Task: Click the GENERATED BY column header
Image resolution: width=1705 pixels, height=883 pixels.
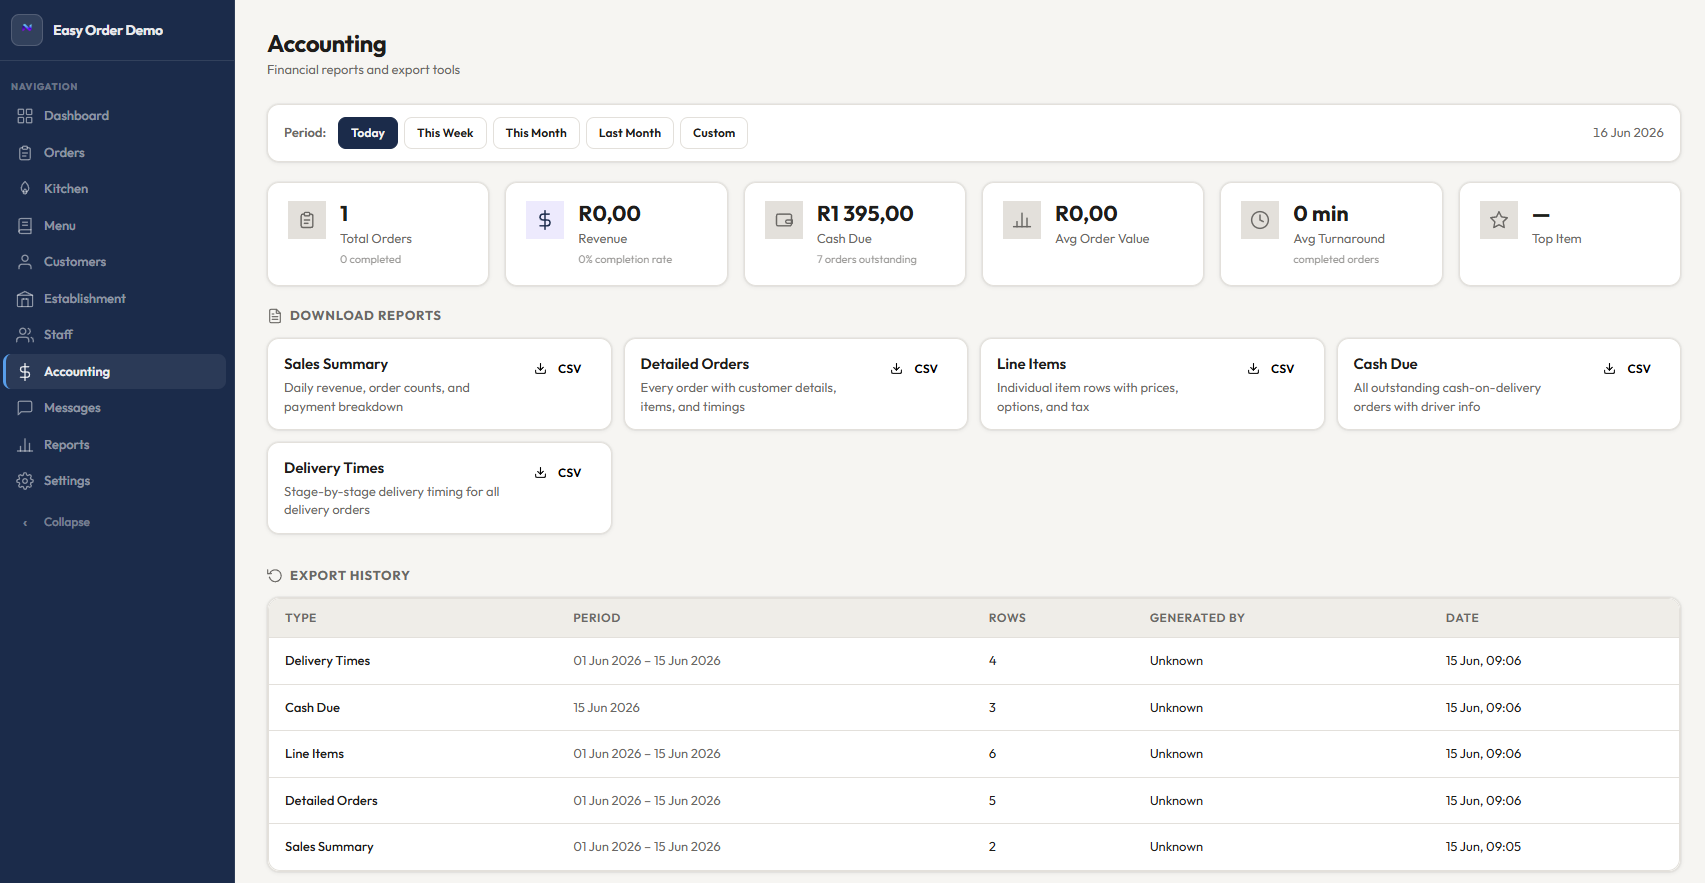Action: click(1197, 618)
